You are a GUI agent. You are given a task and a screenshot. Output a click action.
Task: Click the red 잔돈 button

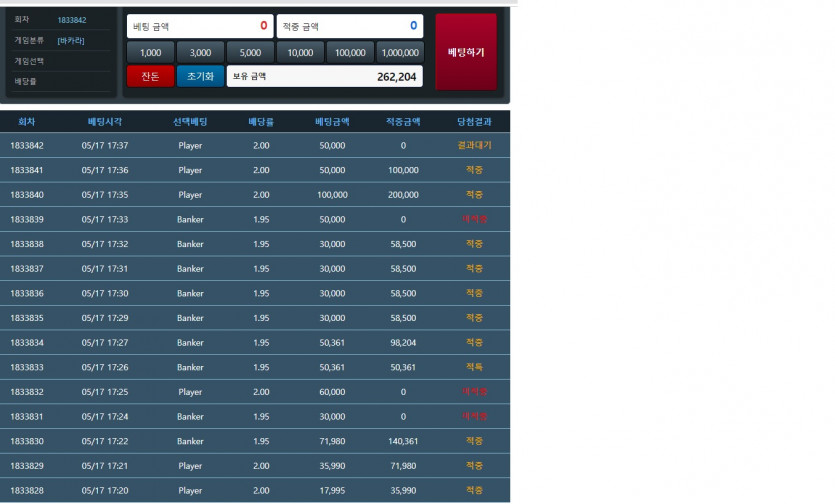pyautogui.click(x=150, y=76)
